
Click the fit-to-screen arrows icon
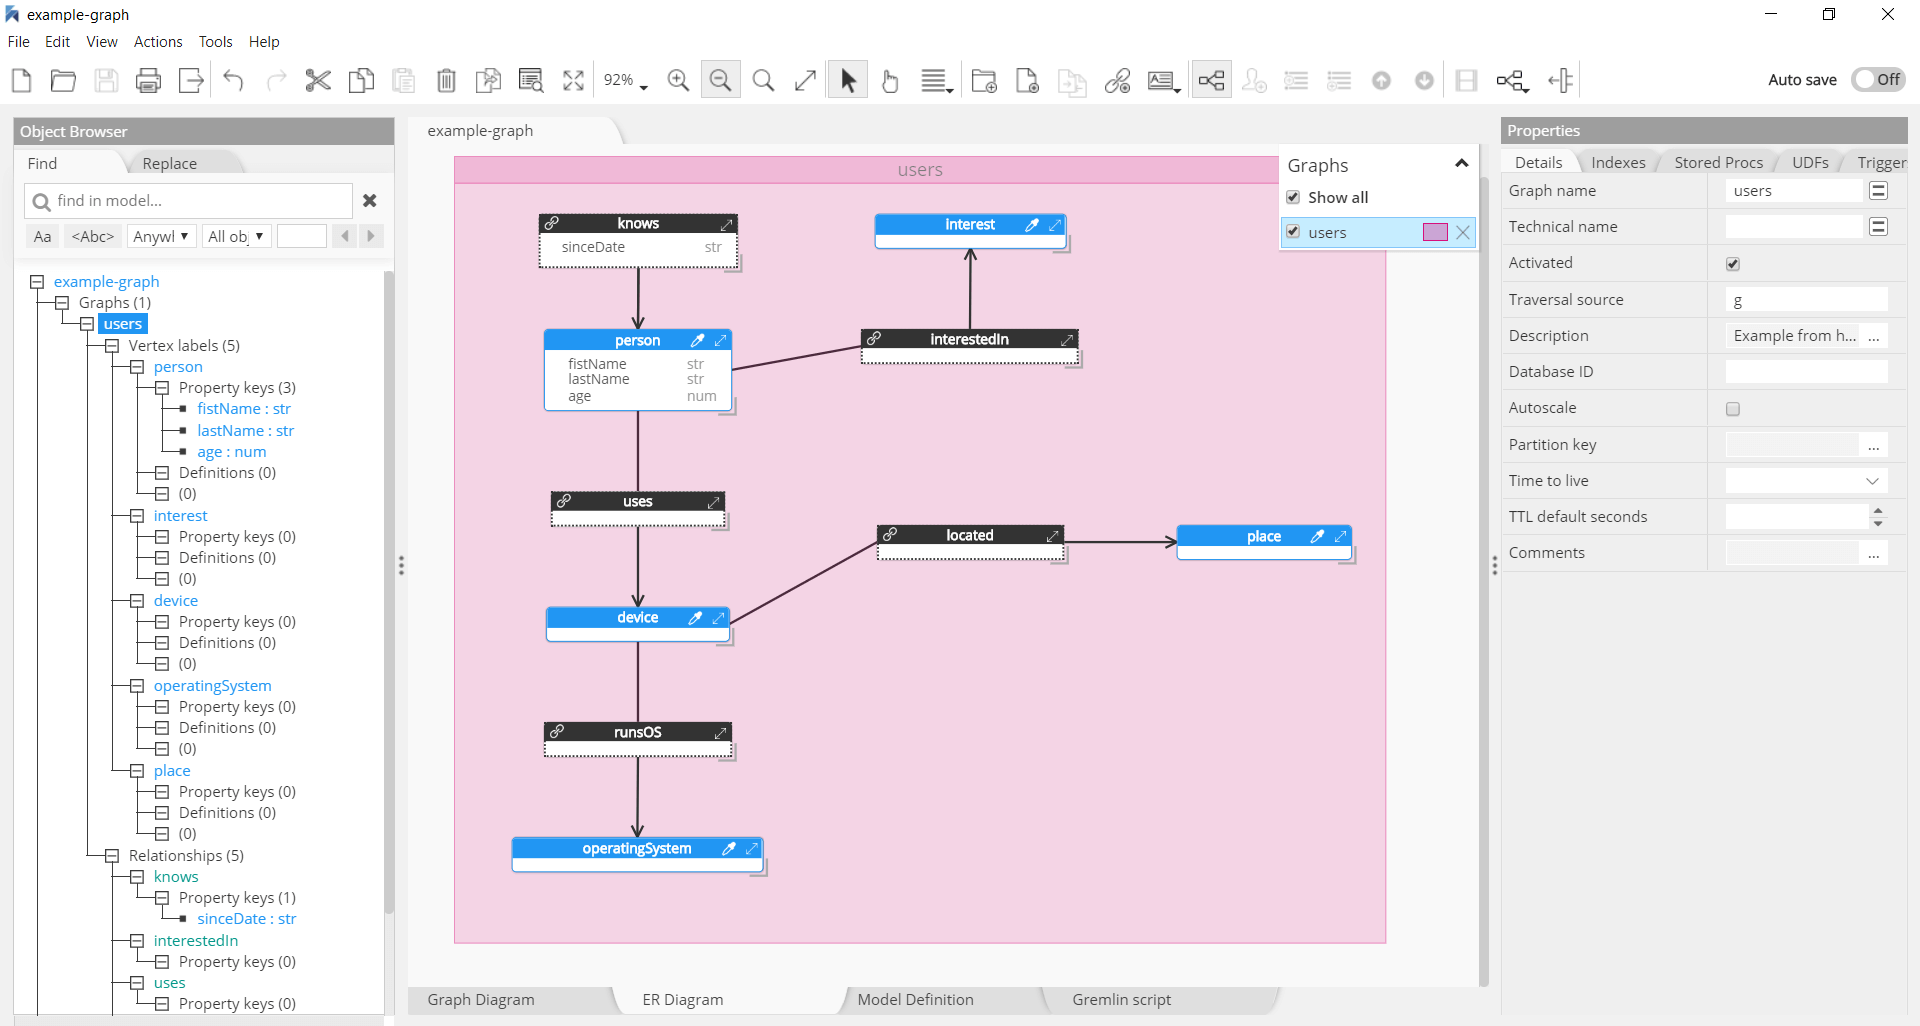(x=573, y=80)
